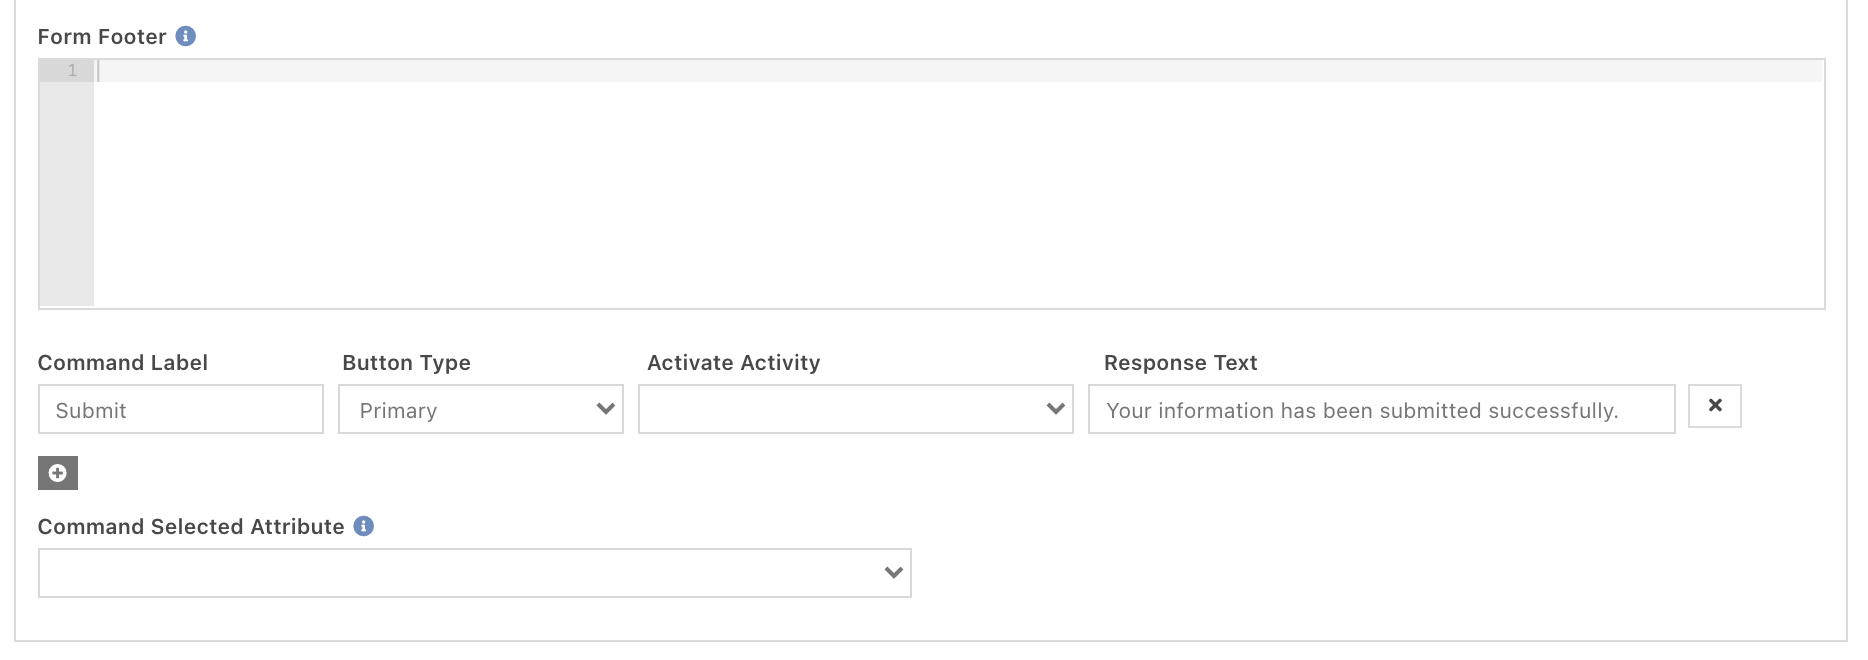
Task: Click the "Response Text" heading text
Action: click(x=1180, y=363)
